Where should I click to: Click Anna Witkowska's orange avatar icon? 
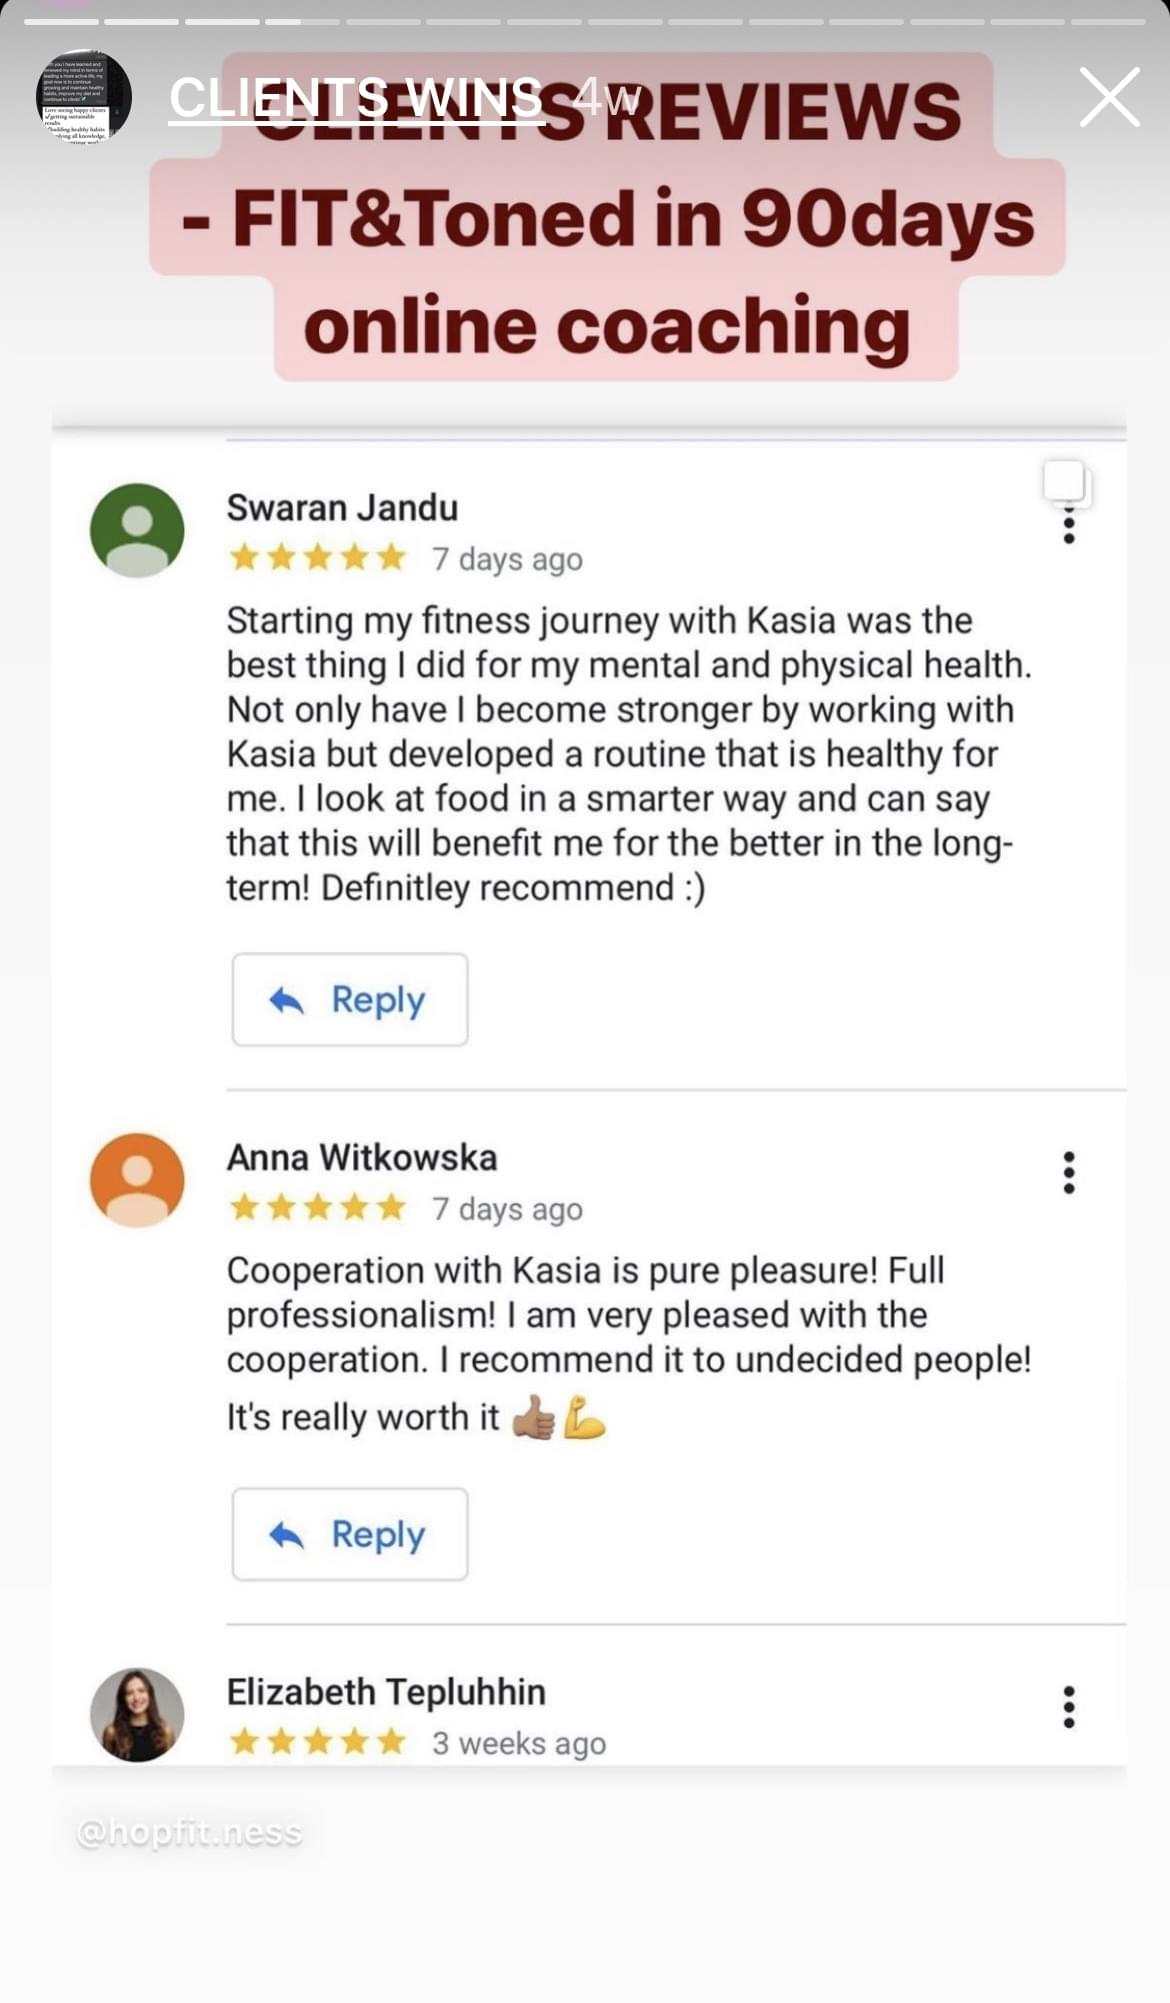137,1180
